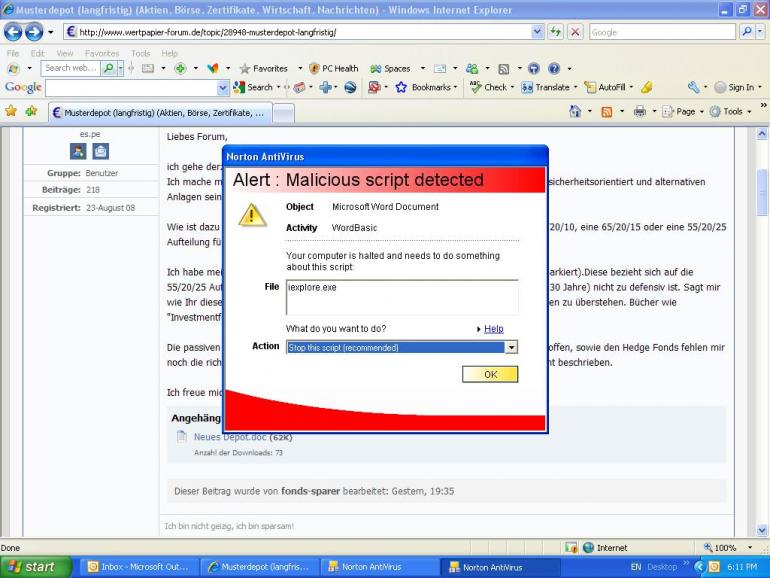Click OK in the Norton AntiVirus alert
The width and height of the screenshot is (770, 578).
point(490,374)
